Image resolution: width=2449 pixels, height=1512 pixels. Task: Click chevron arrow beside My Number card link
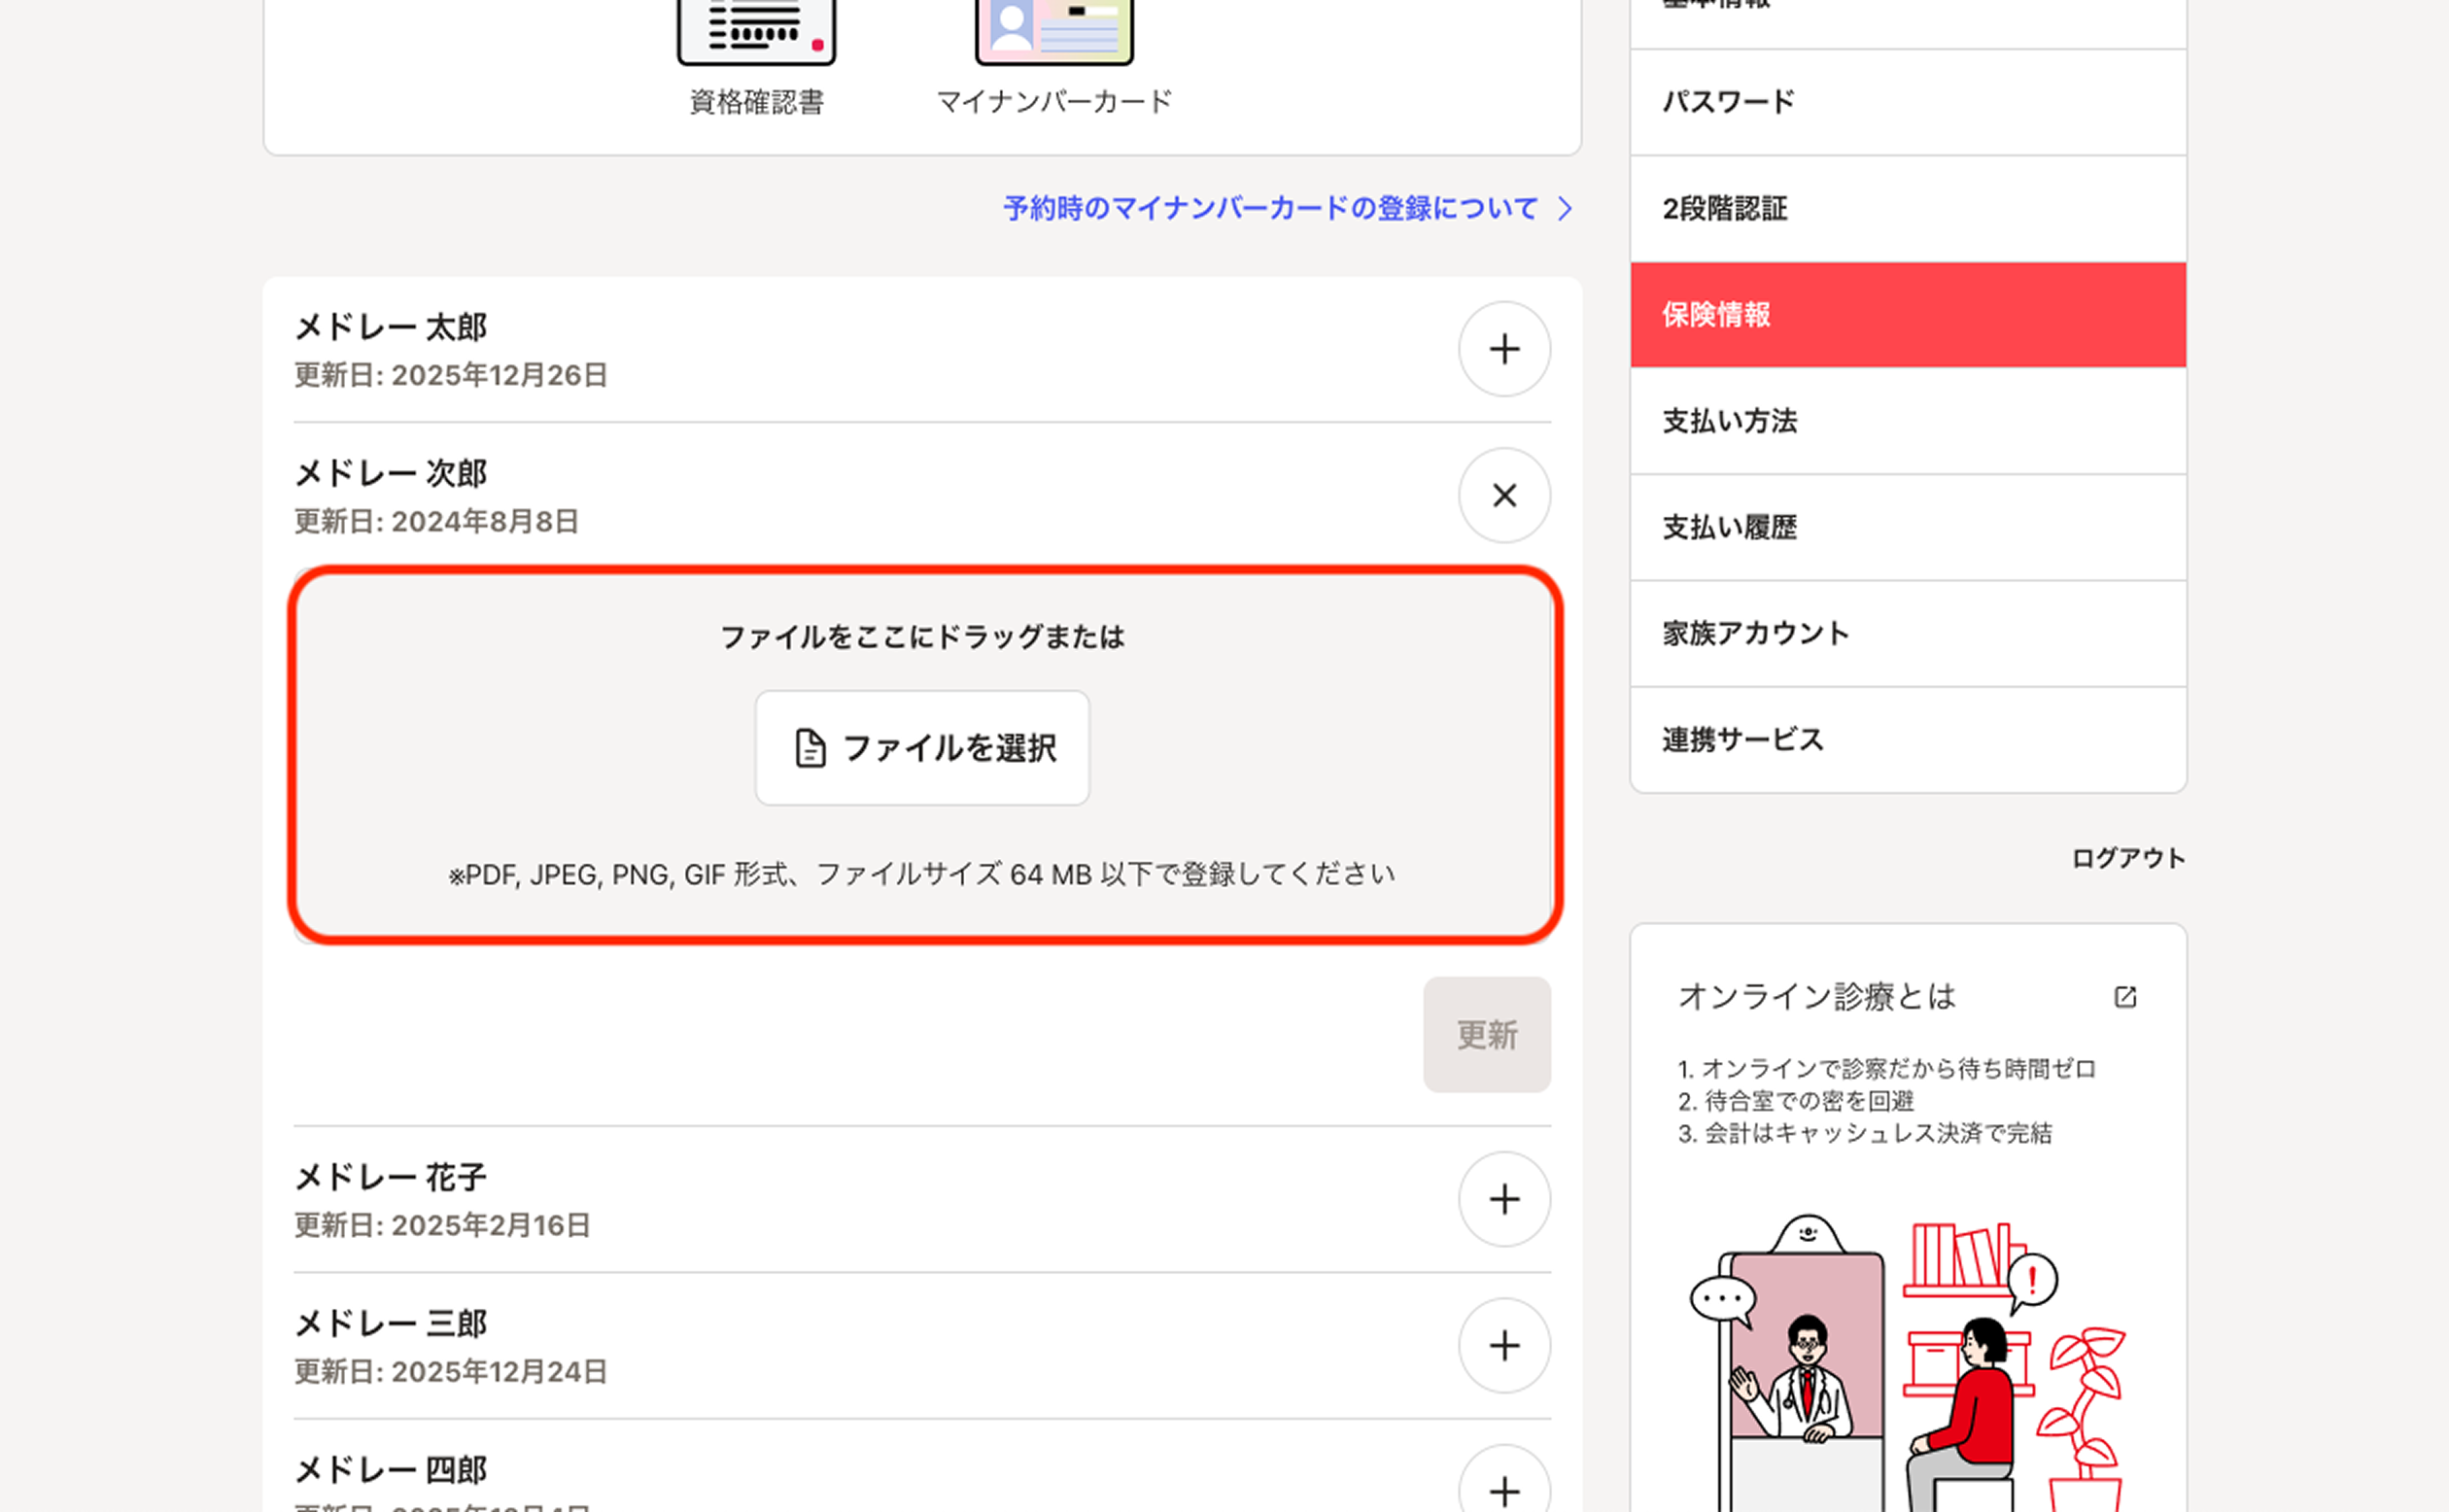pyautogui.click(x=1565, y=208)
